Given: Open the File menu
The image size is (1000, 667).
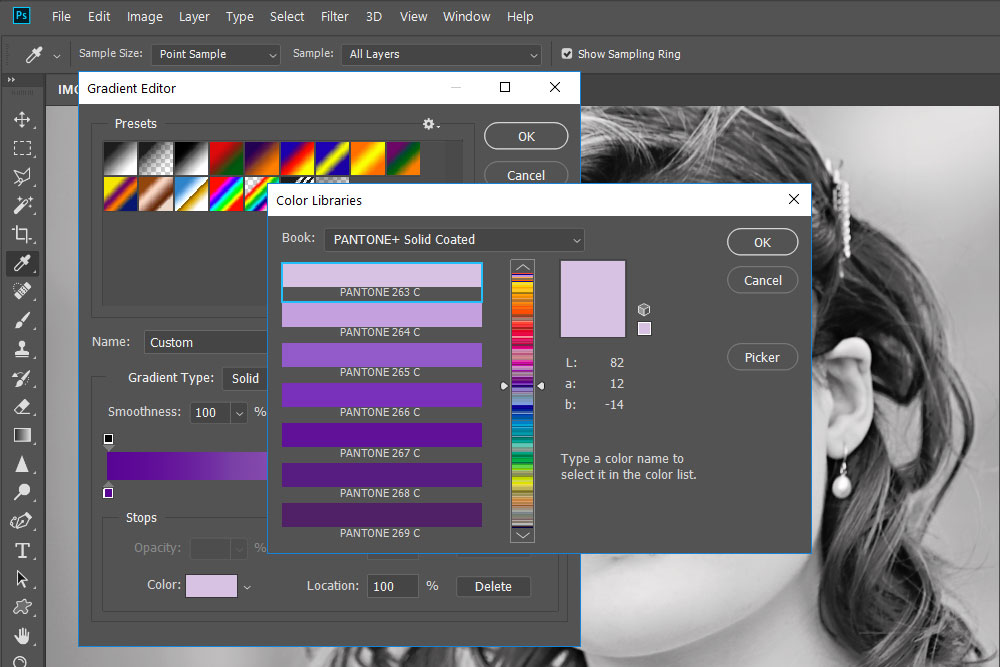Looking at the screenshot, I should pyautogui.click(x=61, y=17).
